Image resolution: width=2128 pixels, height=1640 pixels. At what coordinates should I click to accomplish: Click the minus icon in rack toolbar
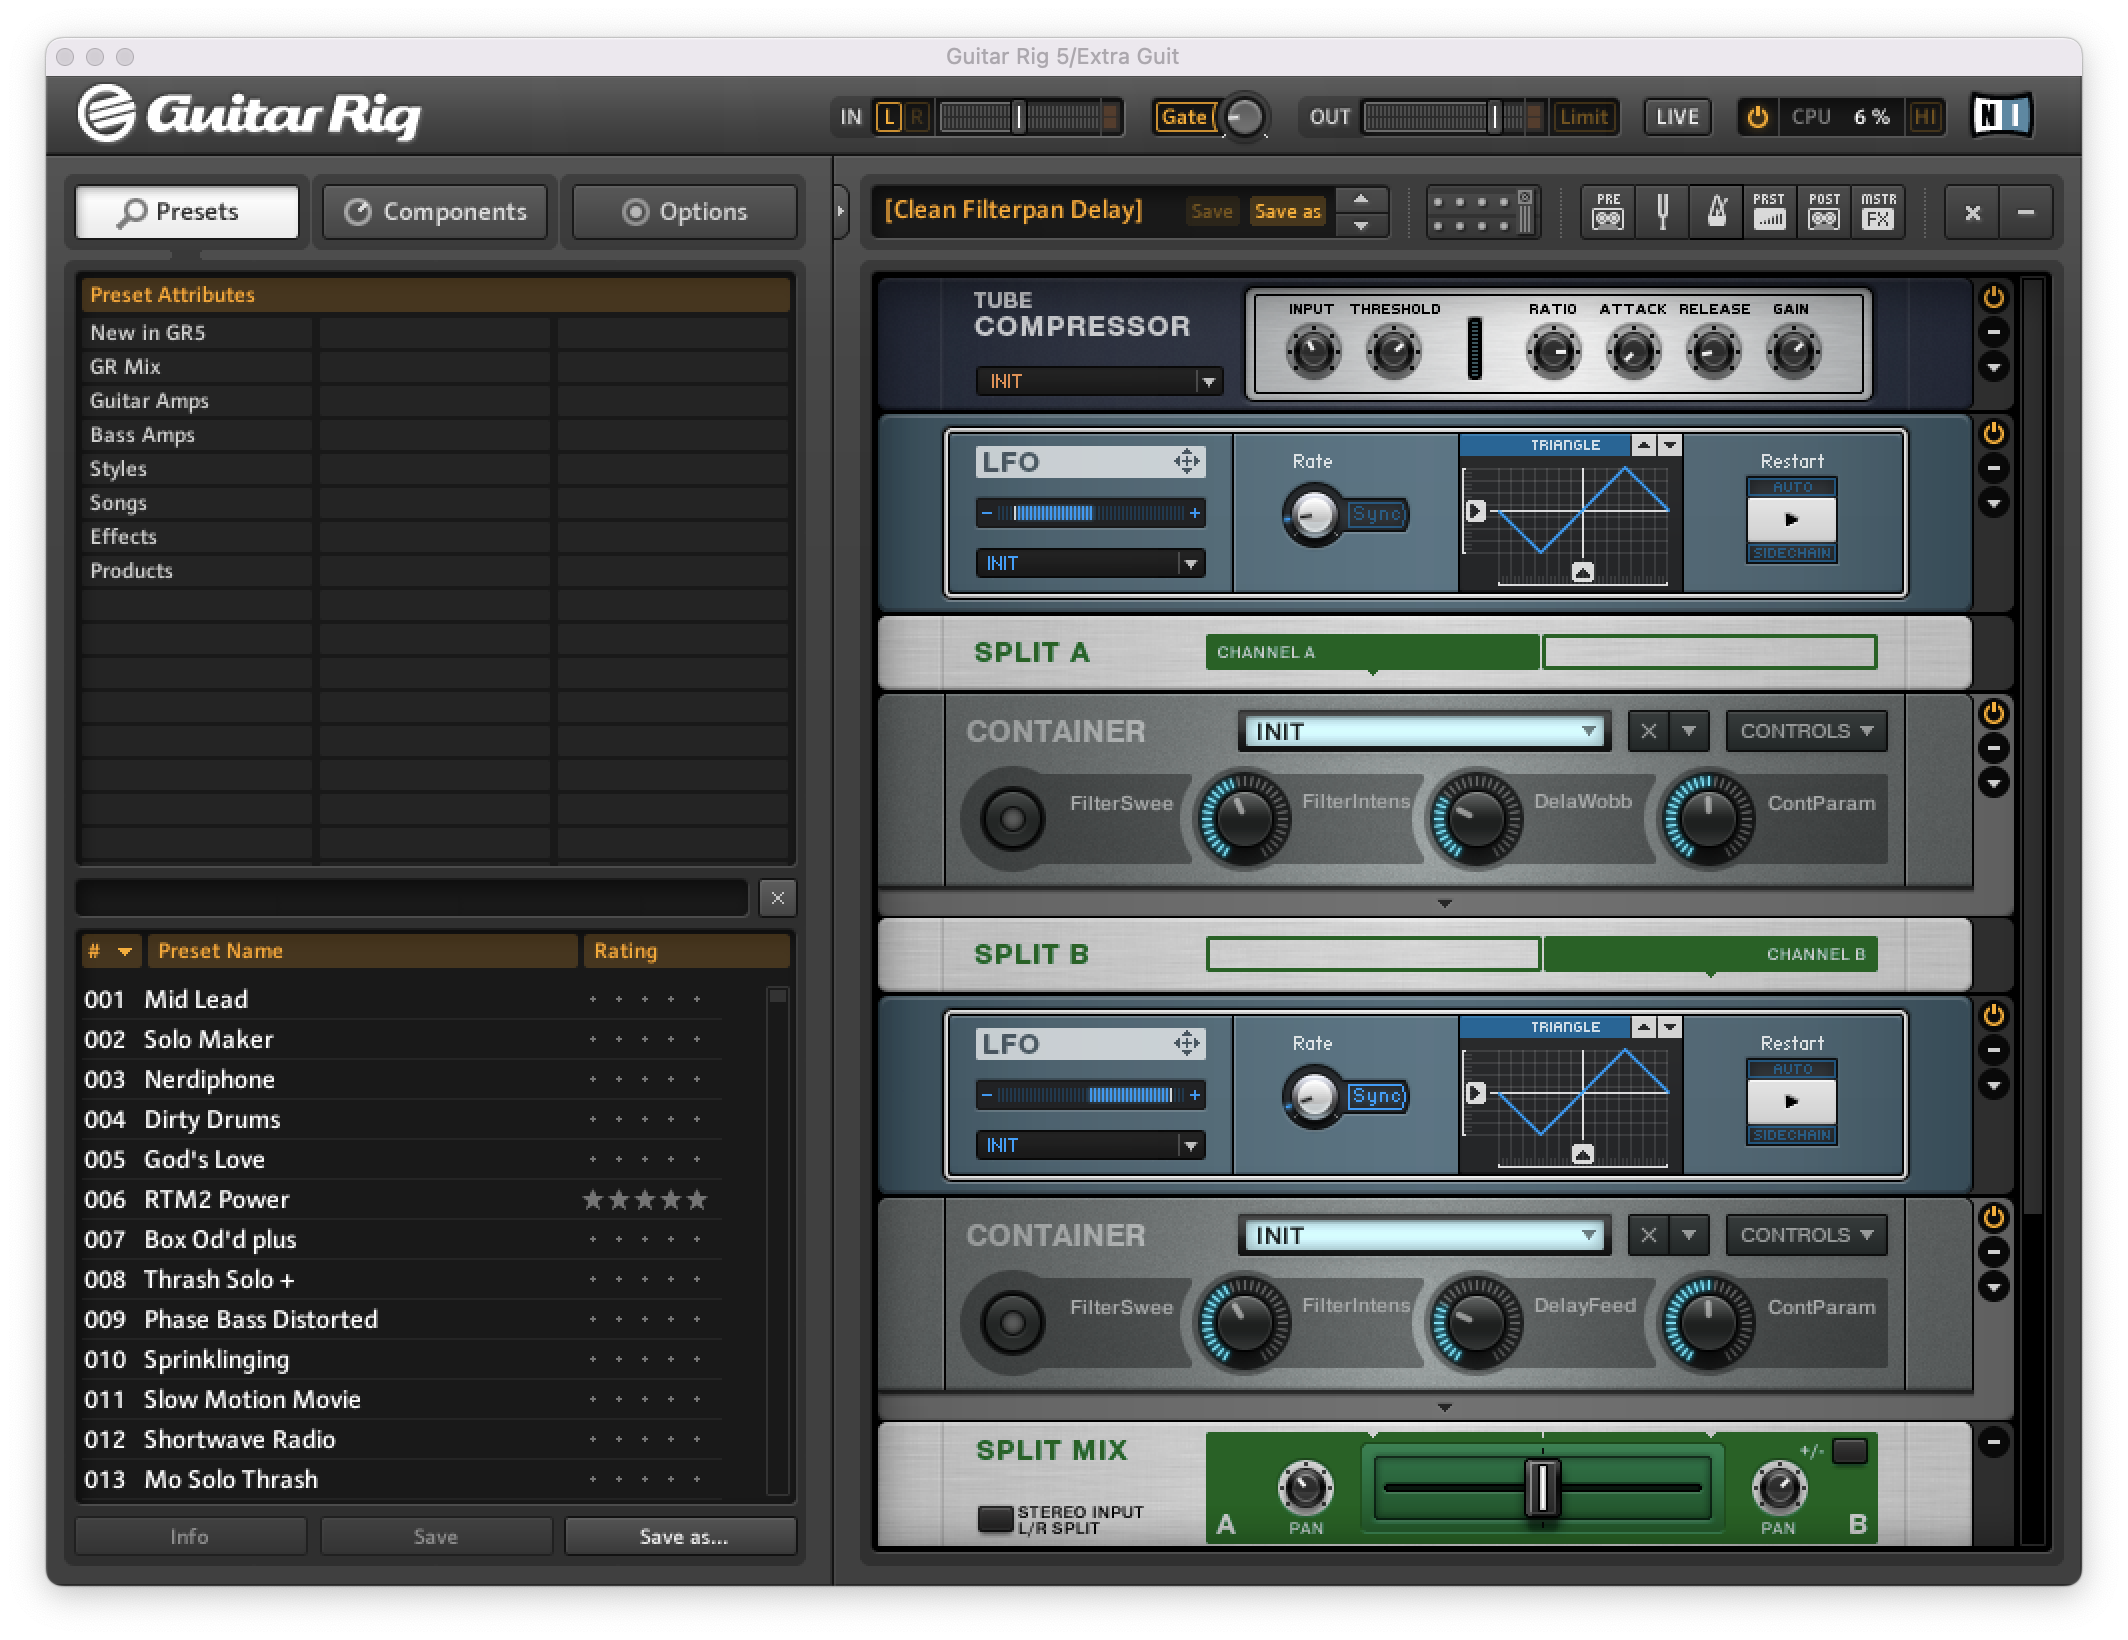click(2026, 212)
